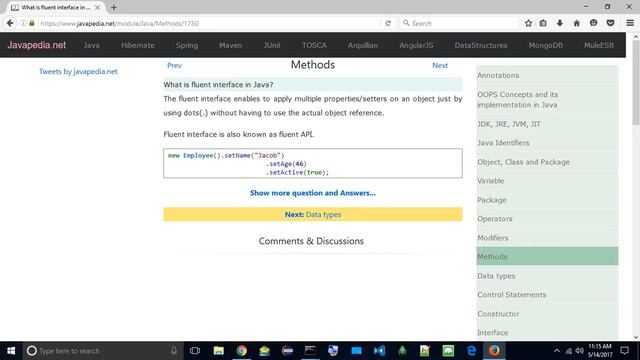This screenshot has width=640, height=360.
Task: Open the Javapedia.net home logo
Action: (36, 45)
